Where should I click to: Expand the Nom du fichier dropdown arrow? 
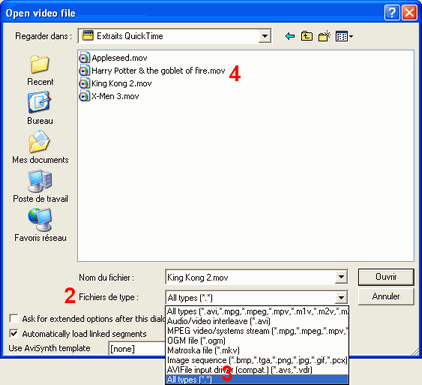[x=341, y=277]
